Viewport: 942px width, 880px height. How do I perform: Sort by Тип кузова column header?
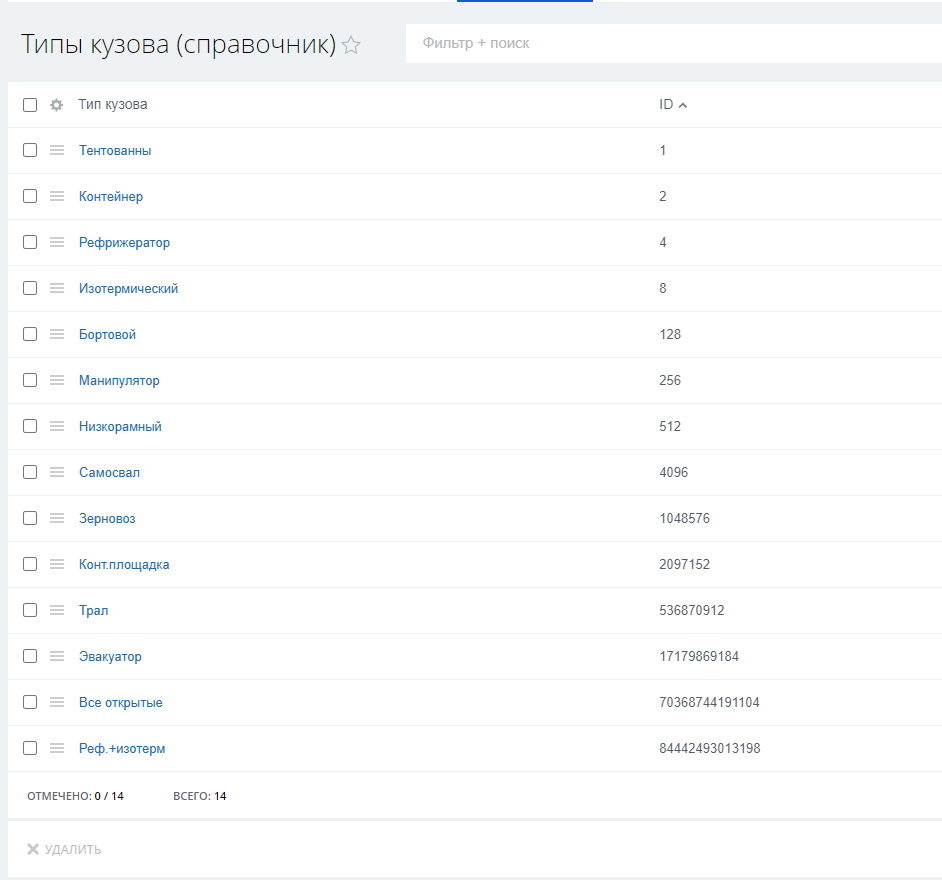pos(113,105)
